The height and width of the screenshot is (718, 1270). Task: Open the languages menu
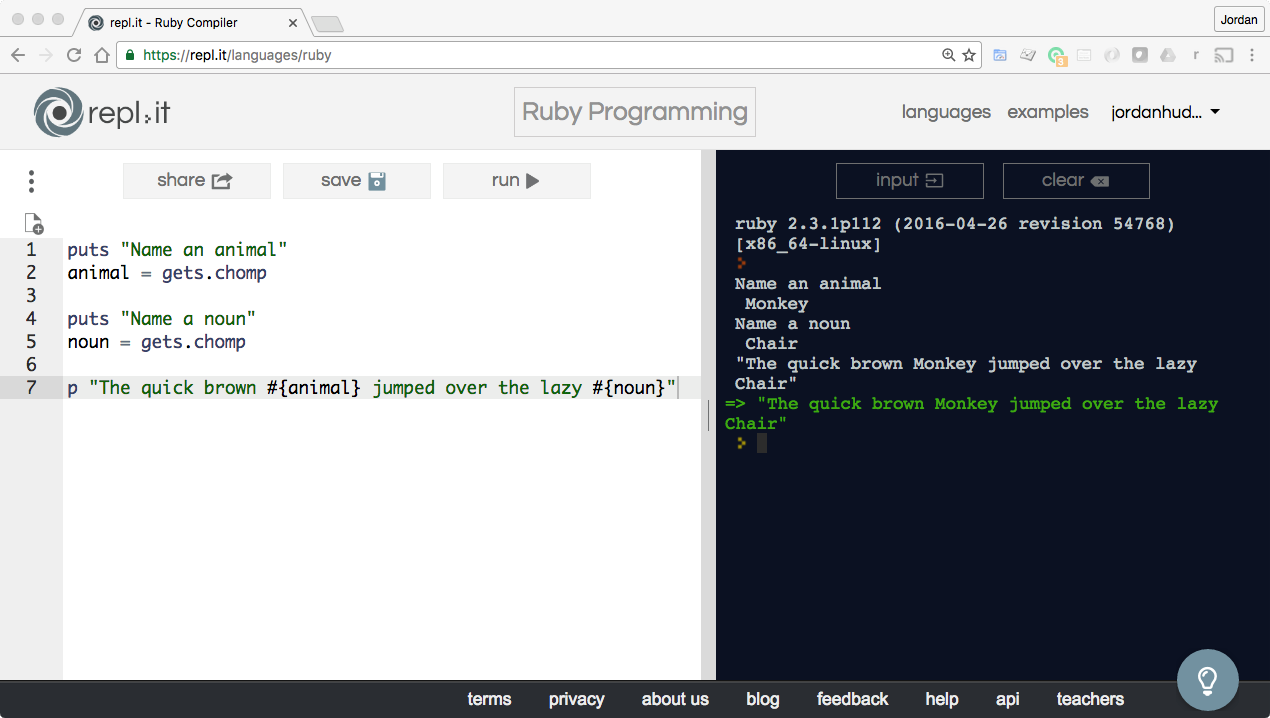coord(945,112)
